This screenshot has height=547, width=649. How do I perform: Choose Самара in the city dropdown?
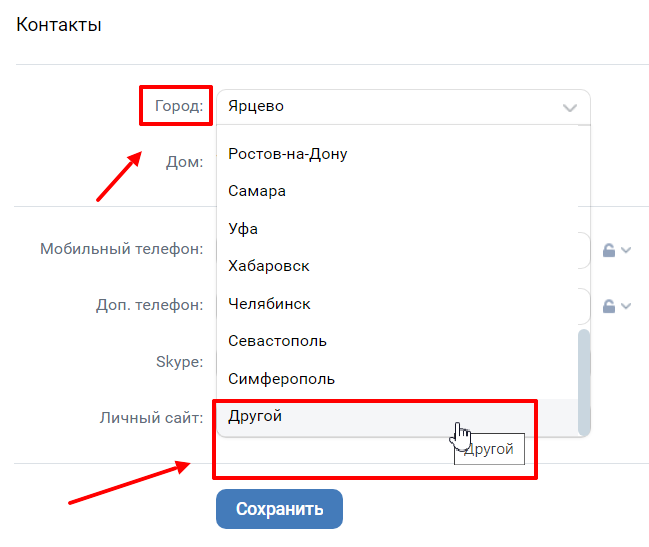tap(257, 191)
